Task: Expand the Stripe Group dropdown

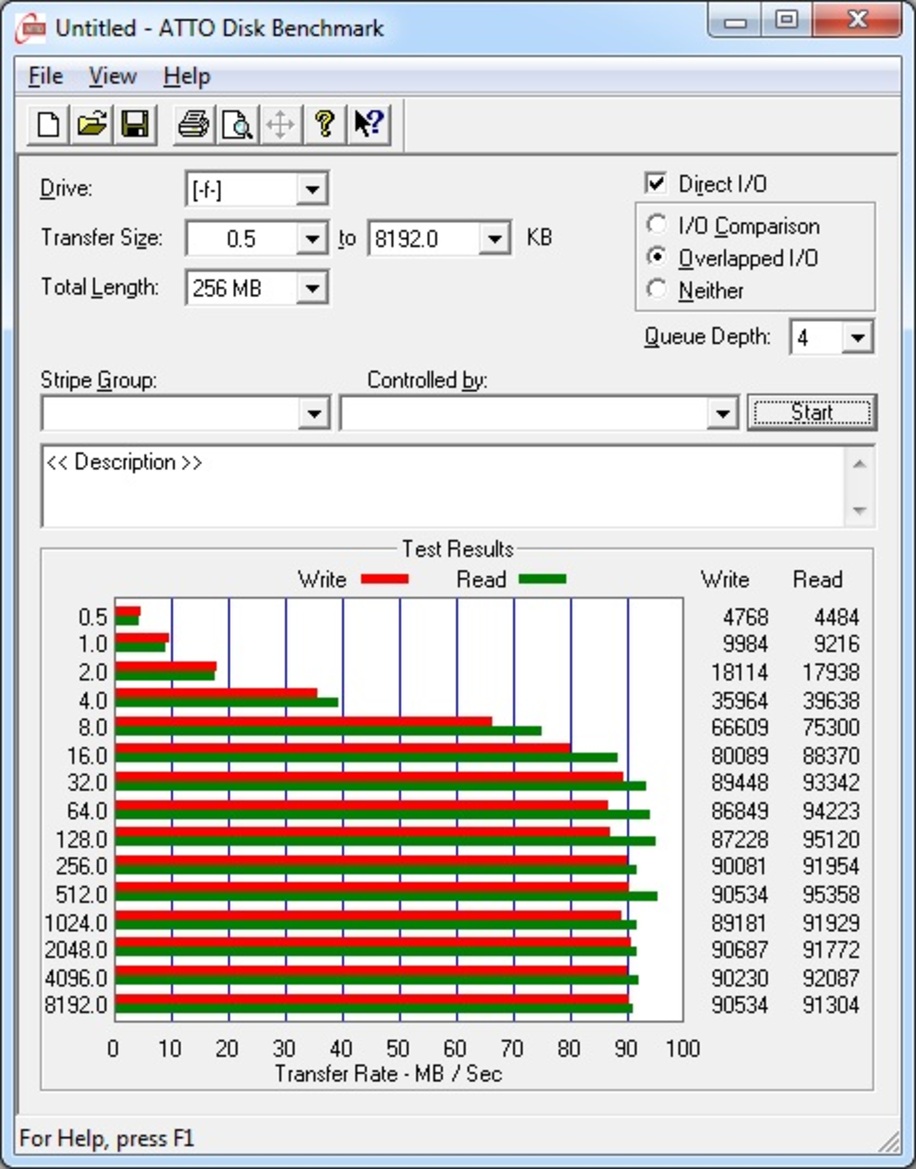Action: pos(314,413)
